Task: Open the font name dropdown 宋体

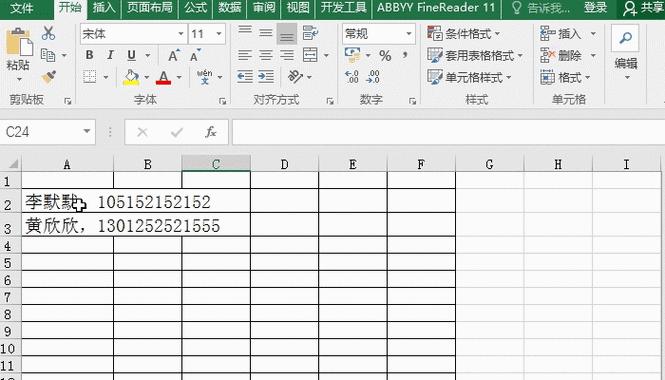Action: pos(133,34)
